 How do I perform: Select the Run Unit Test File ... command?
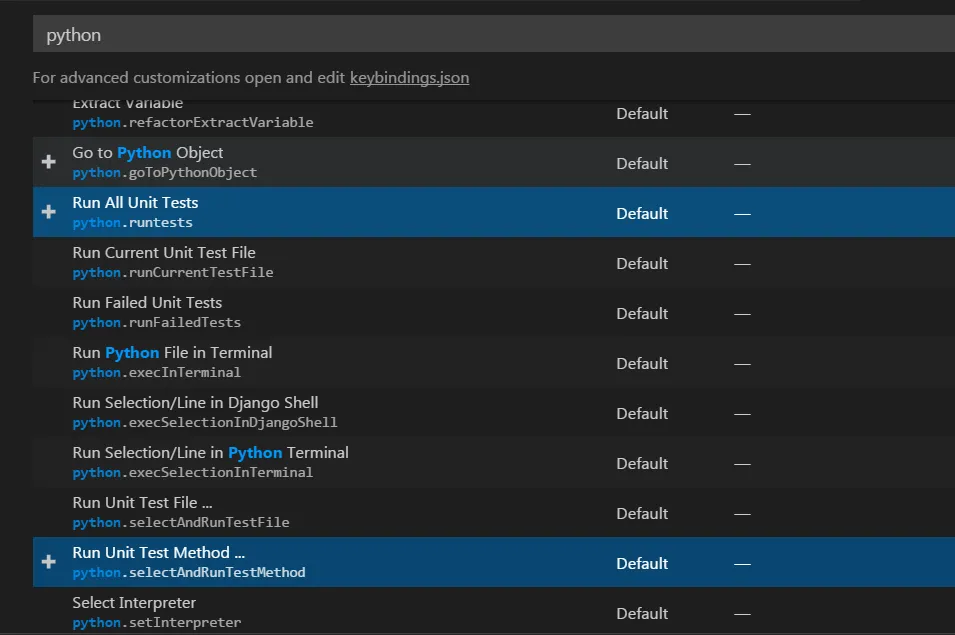(x=142, y=503)
